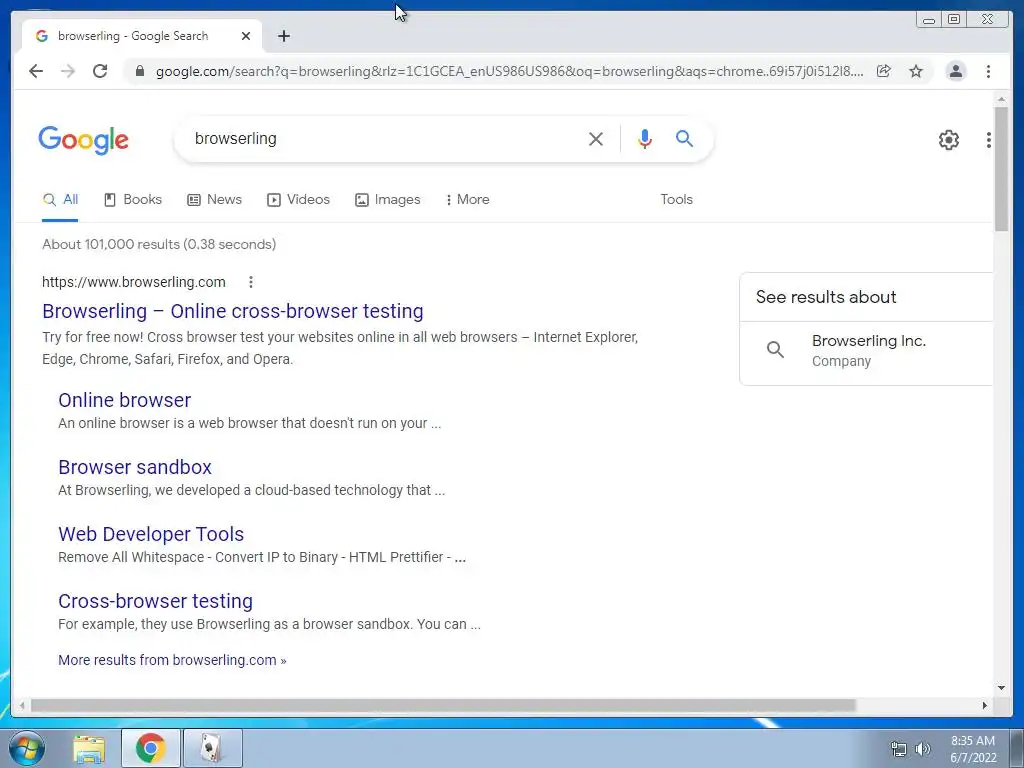
Task: Click the Chrome taskbar icon
Action: point(150,748)
